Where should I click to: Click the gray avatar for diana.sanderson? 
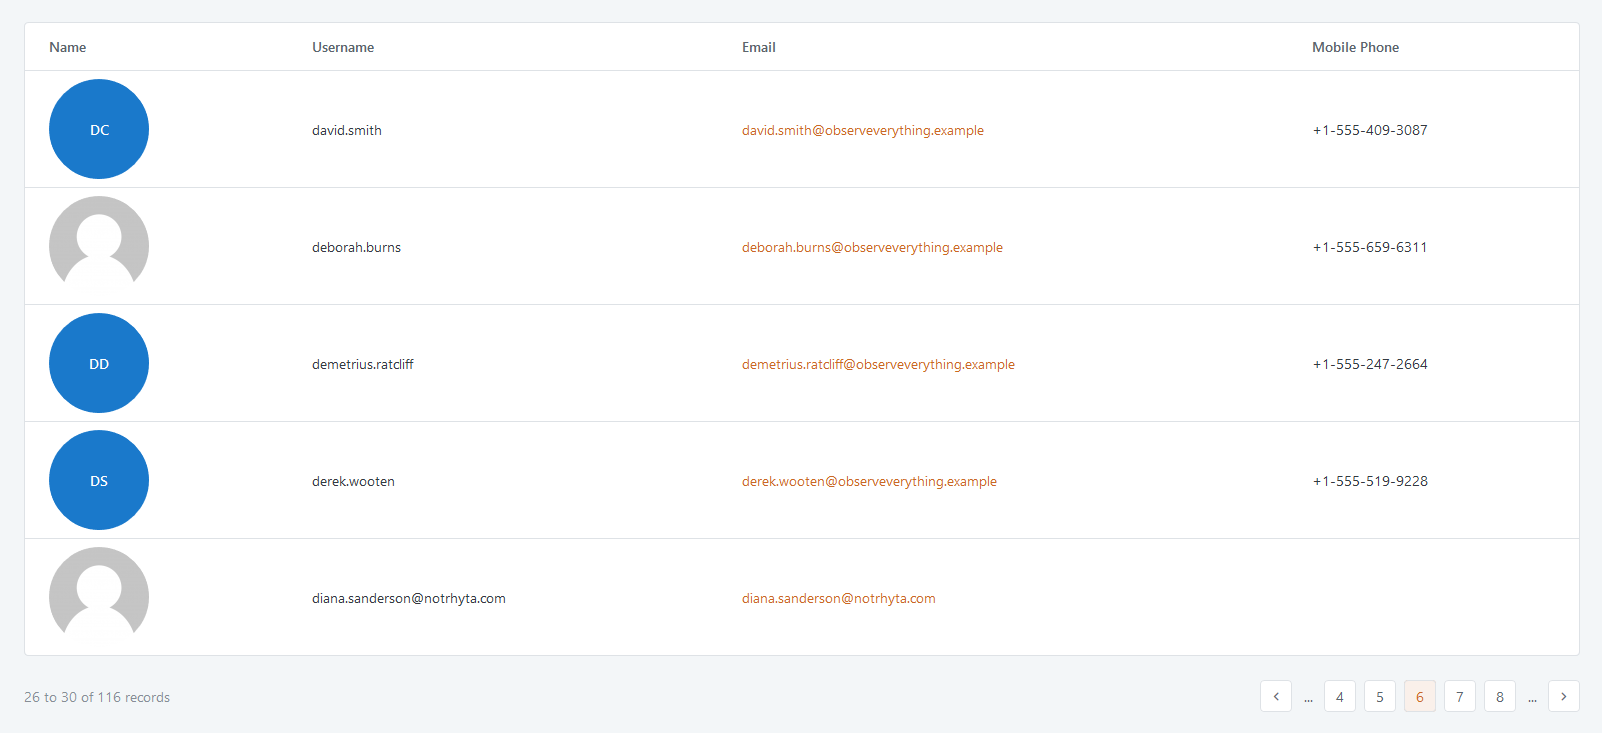[x=99, y=597]
